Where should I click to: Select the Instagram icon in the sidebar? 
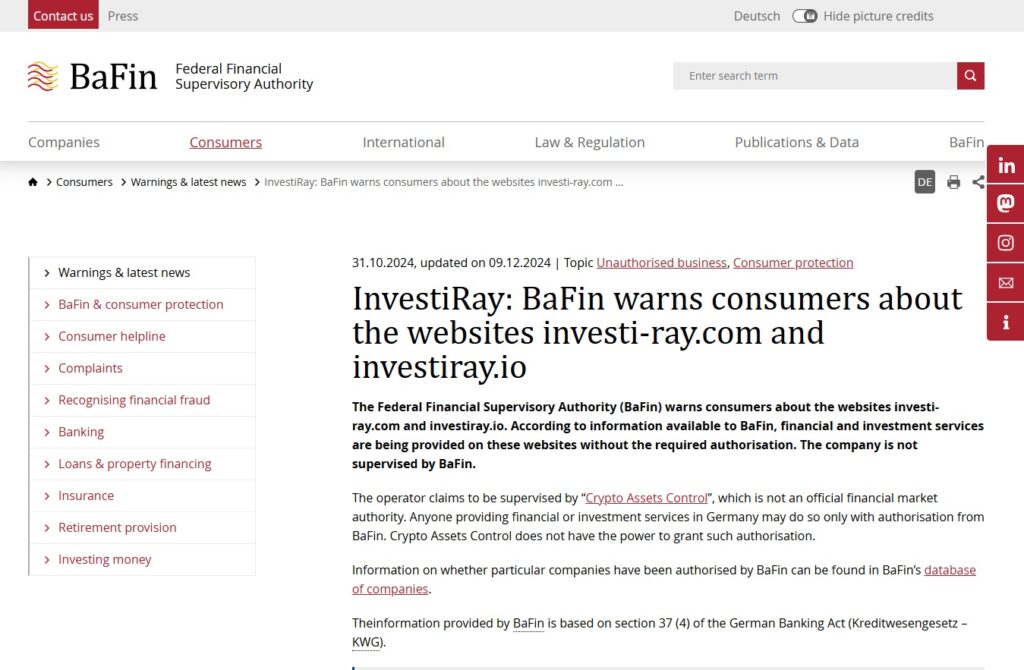click(x=1005, y=242)
